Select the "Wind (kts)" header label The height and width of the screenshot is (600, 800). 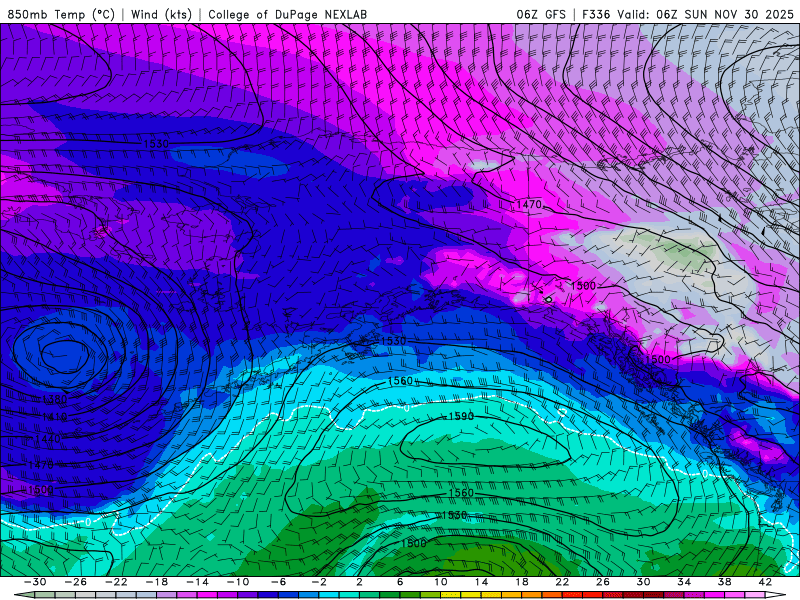point(161,14)
